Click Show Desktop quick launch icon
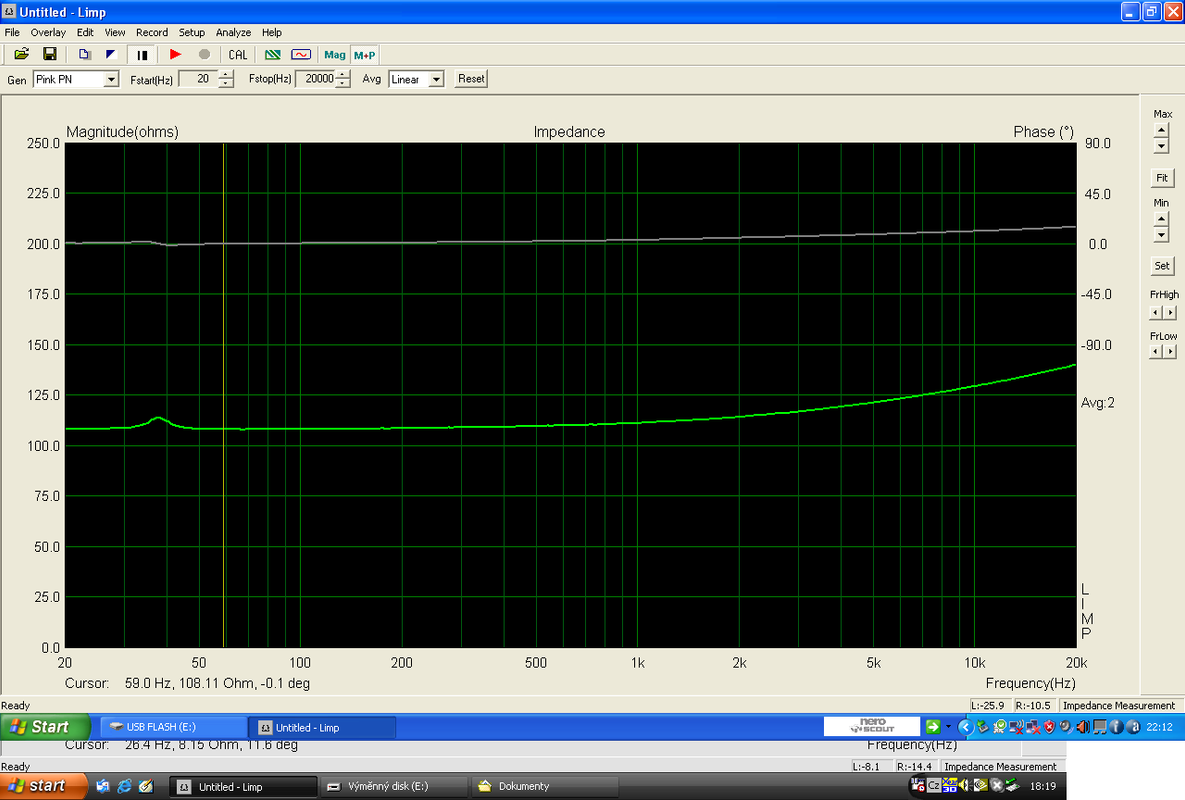 tap(146, 786)
